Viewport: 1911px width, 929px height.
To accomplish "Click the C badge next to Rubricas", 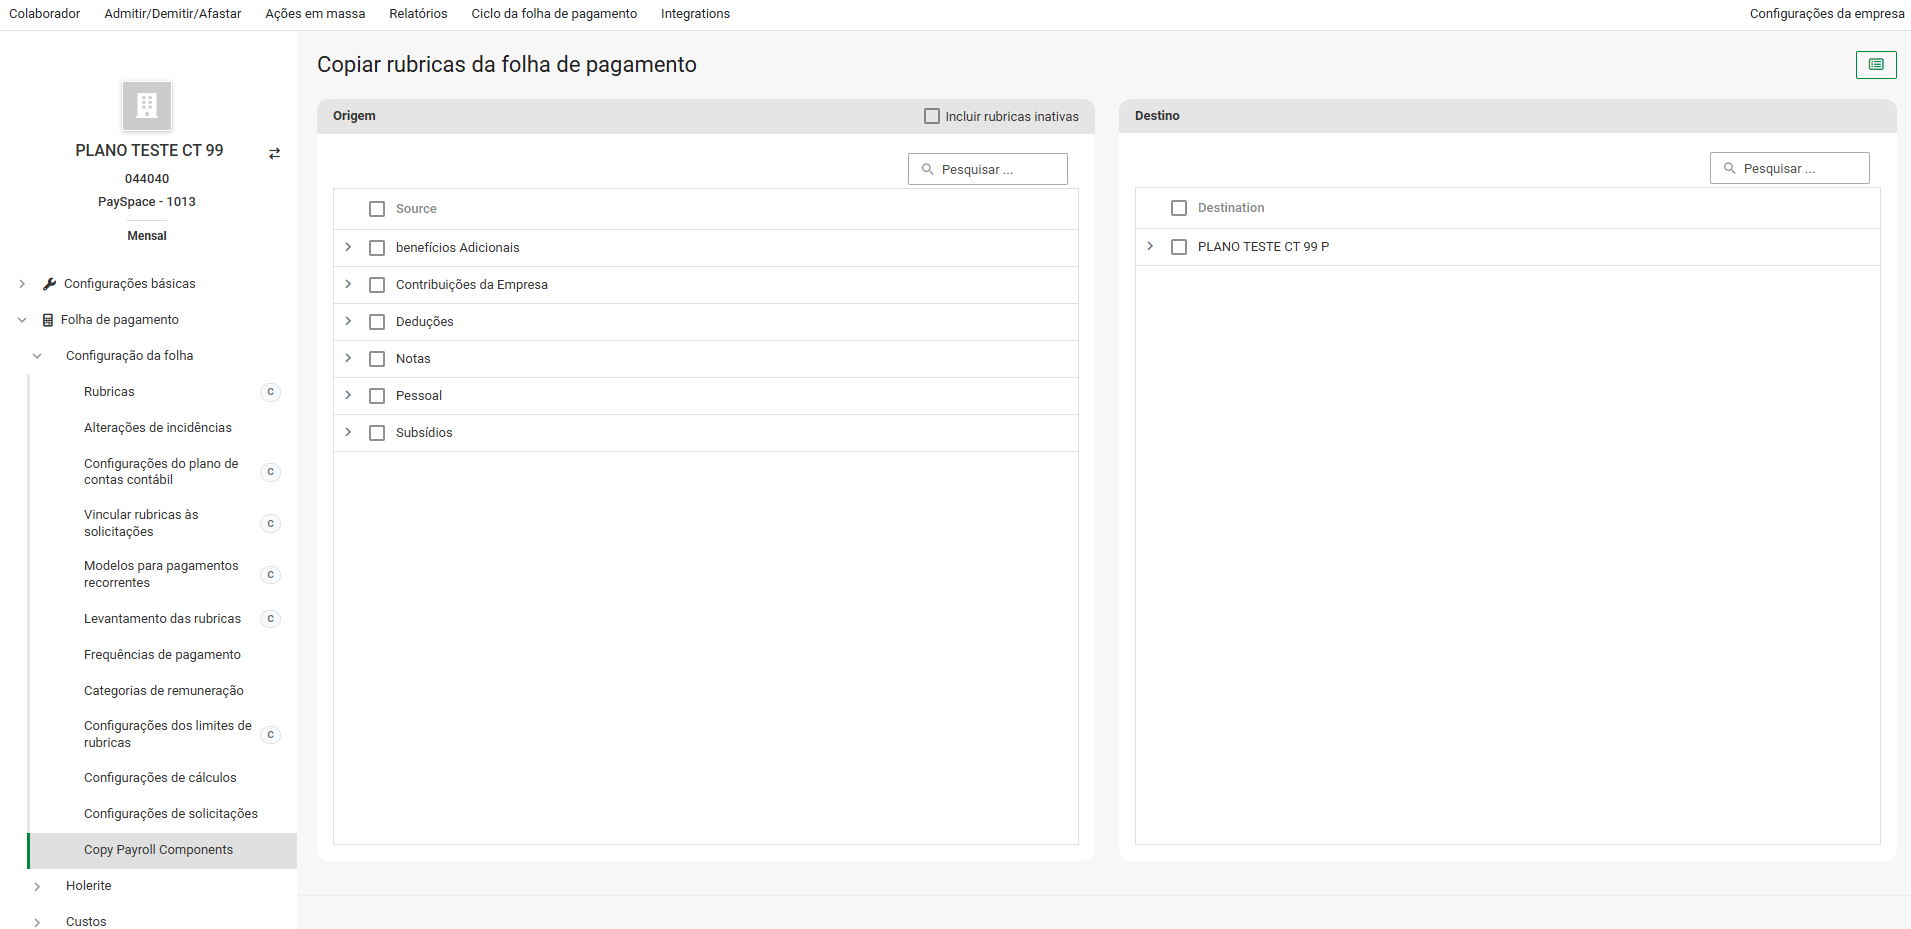I will click(270, 392).
